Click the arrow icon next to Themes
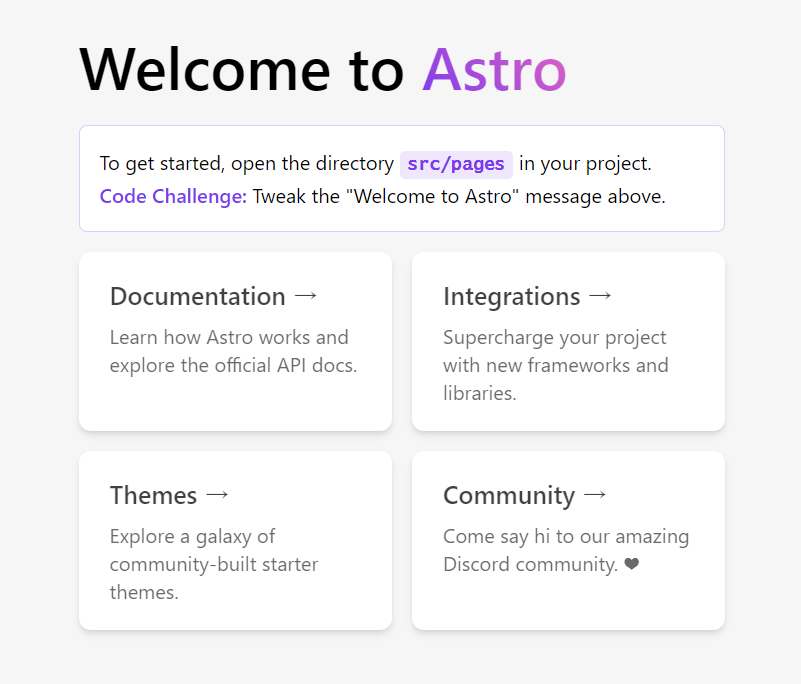Viewport: 801px width, 684px height. (x=219, y=495)
